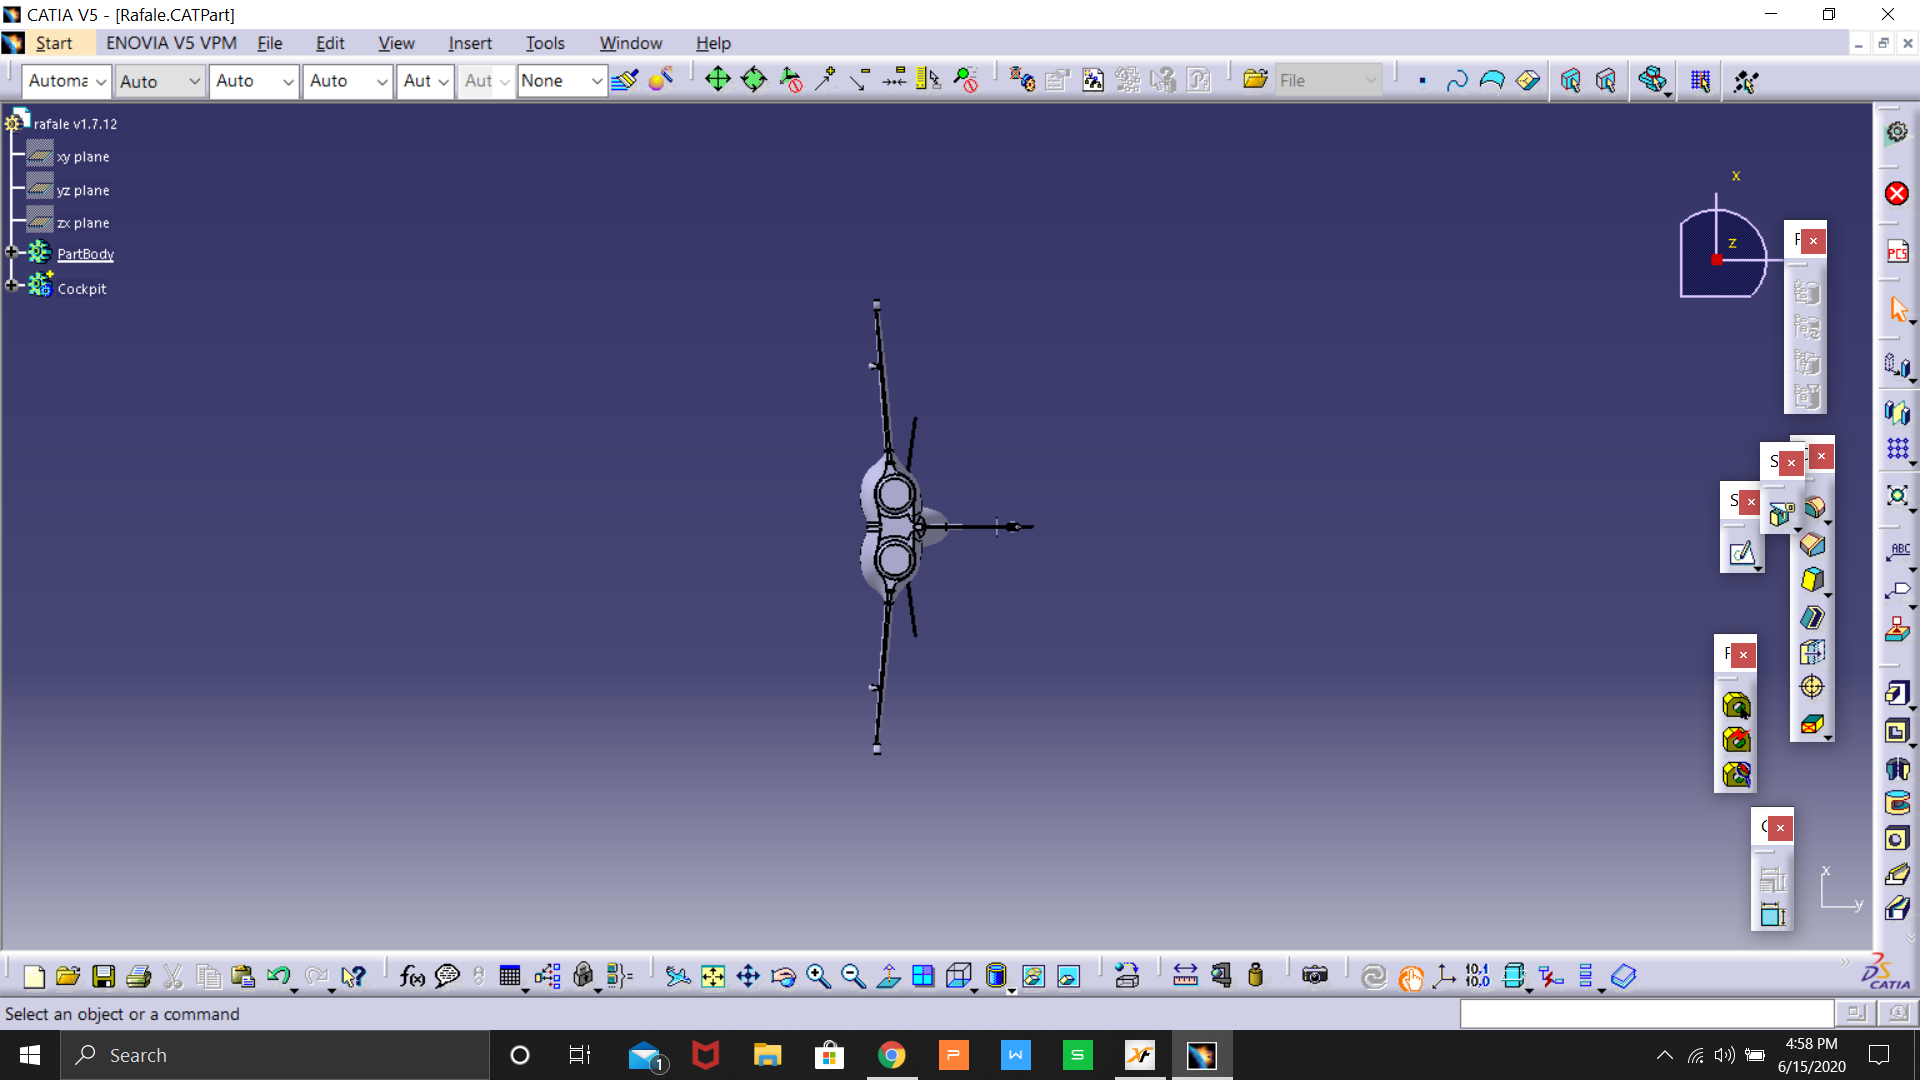Click the New document icon
The image size is (1920, 1080).
click(33, 976)
